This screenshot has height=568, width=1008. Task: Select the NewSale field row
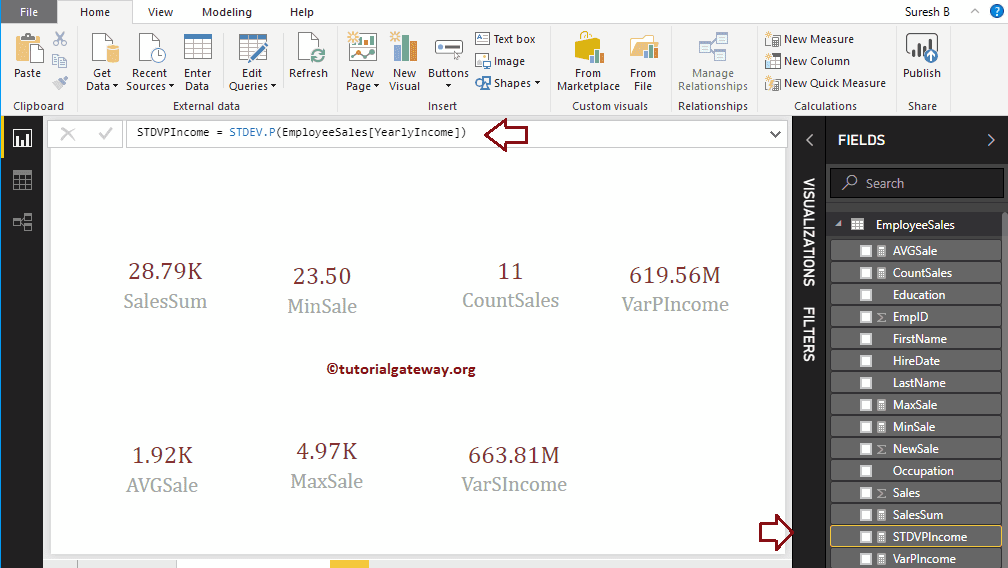[x=916, y=449]
